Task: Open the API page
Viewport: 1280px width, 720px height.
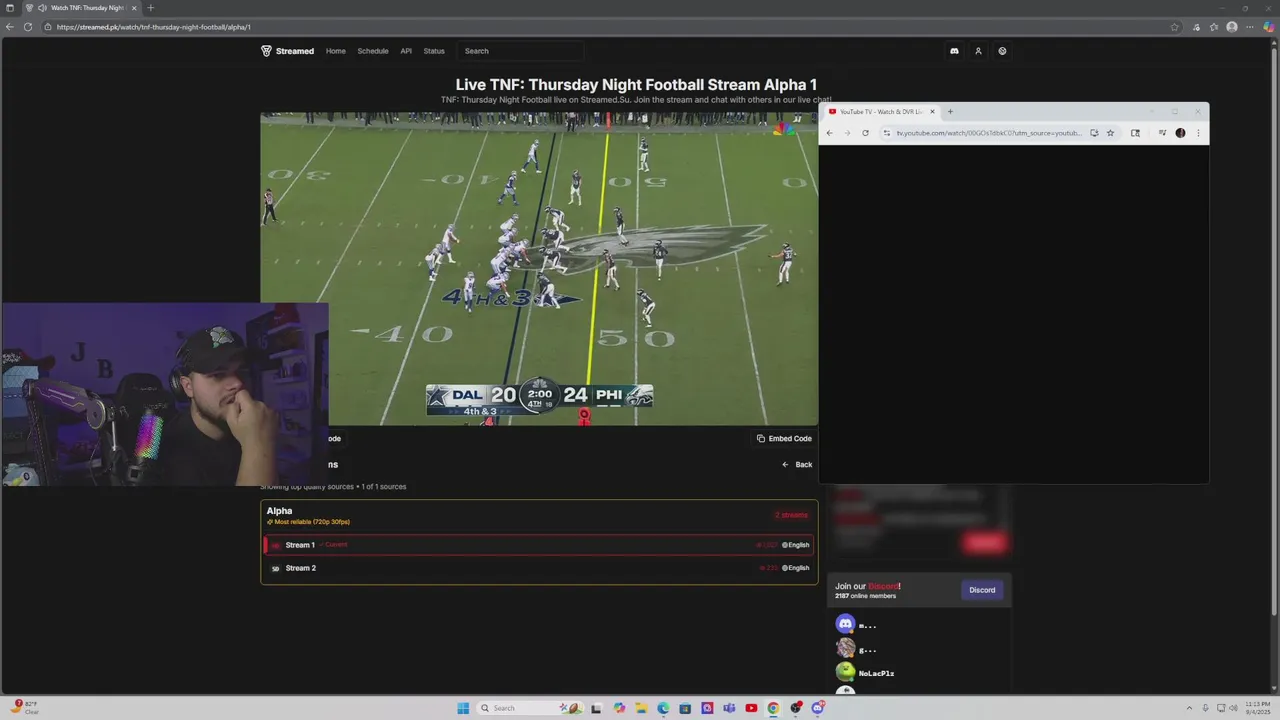Action: [406, 51]
